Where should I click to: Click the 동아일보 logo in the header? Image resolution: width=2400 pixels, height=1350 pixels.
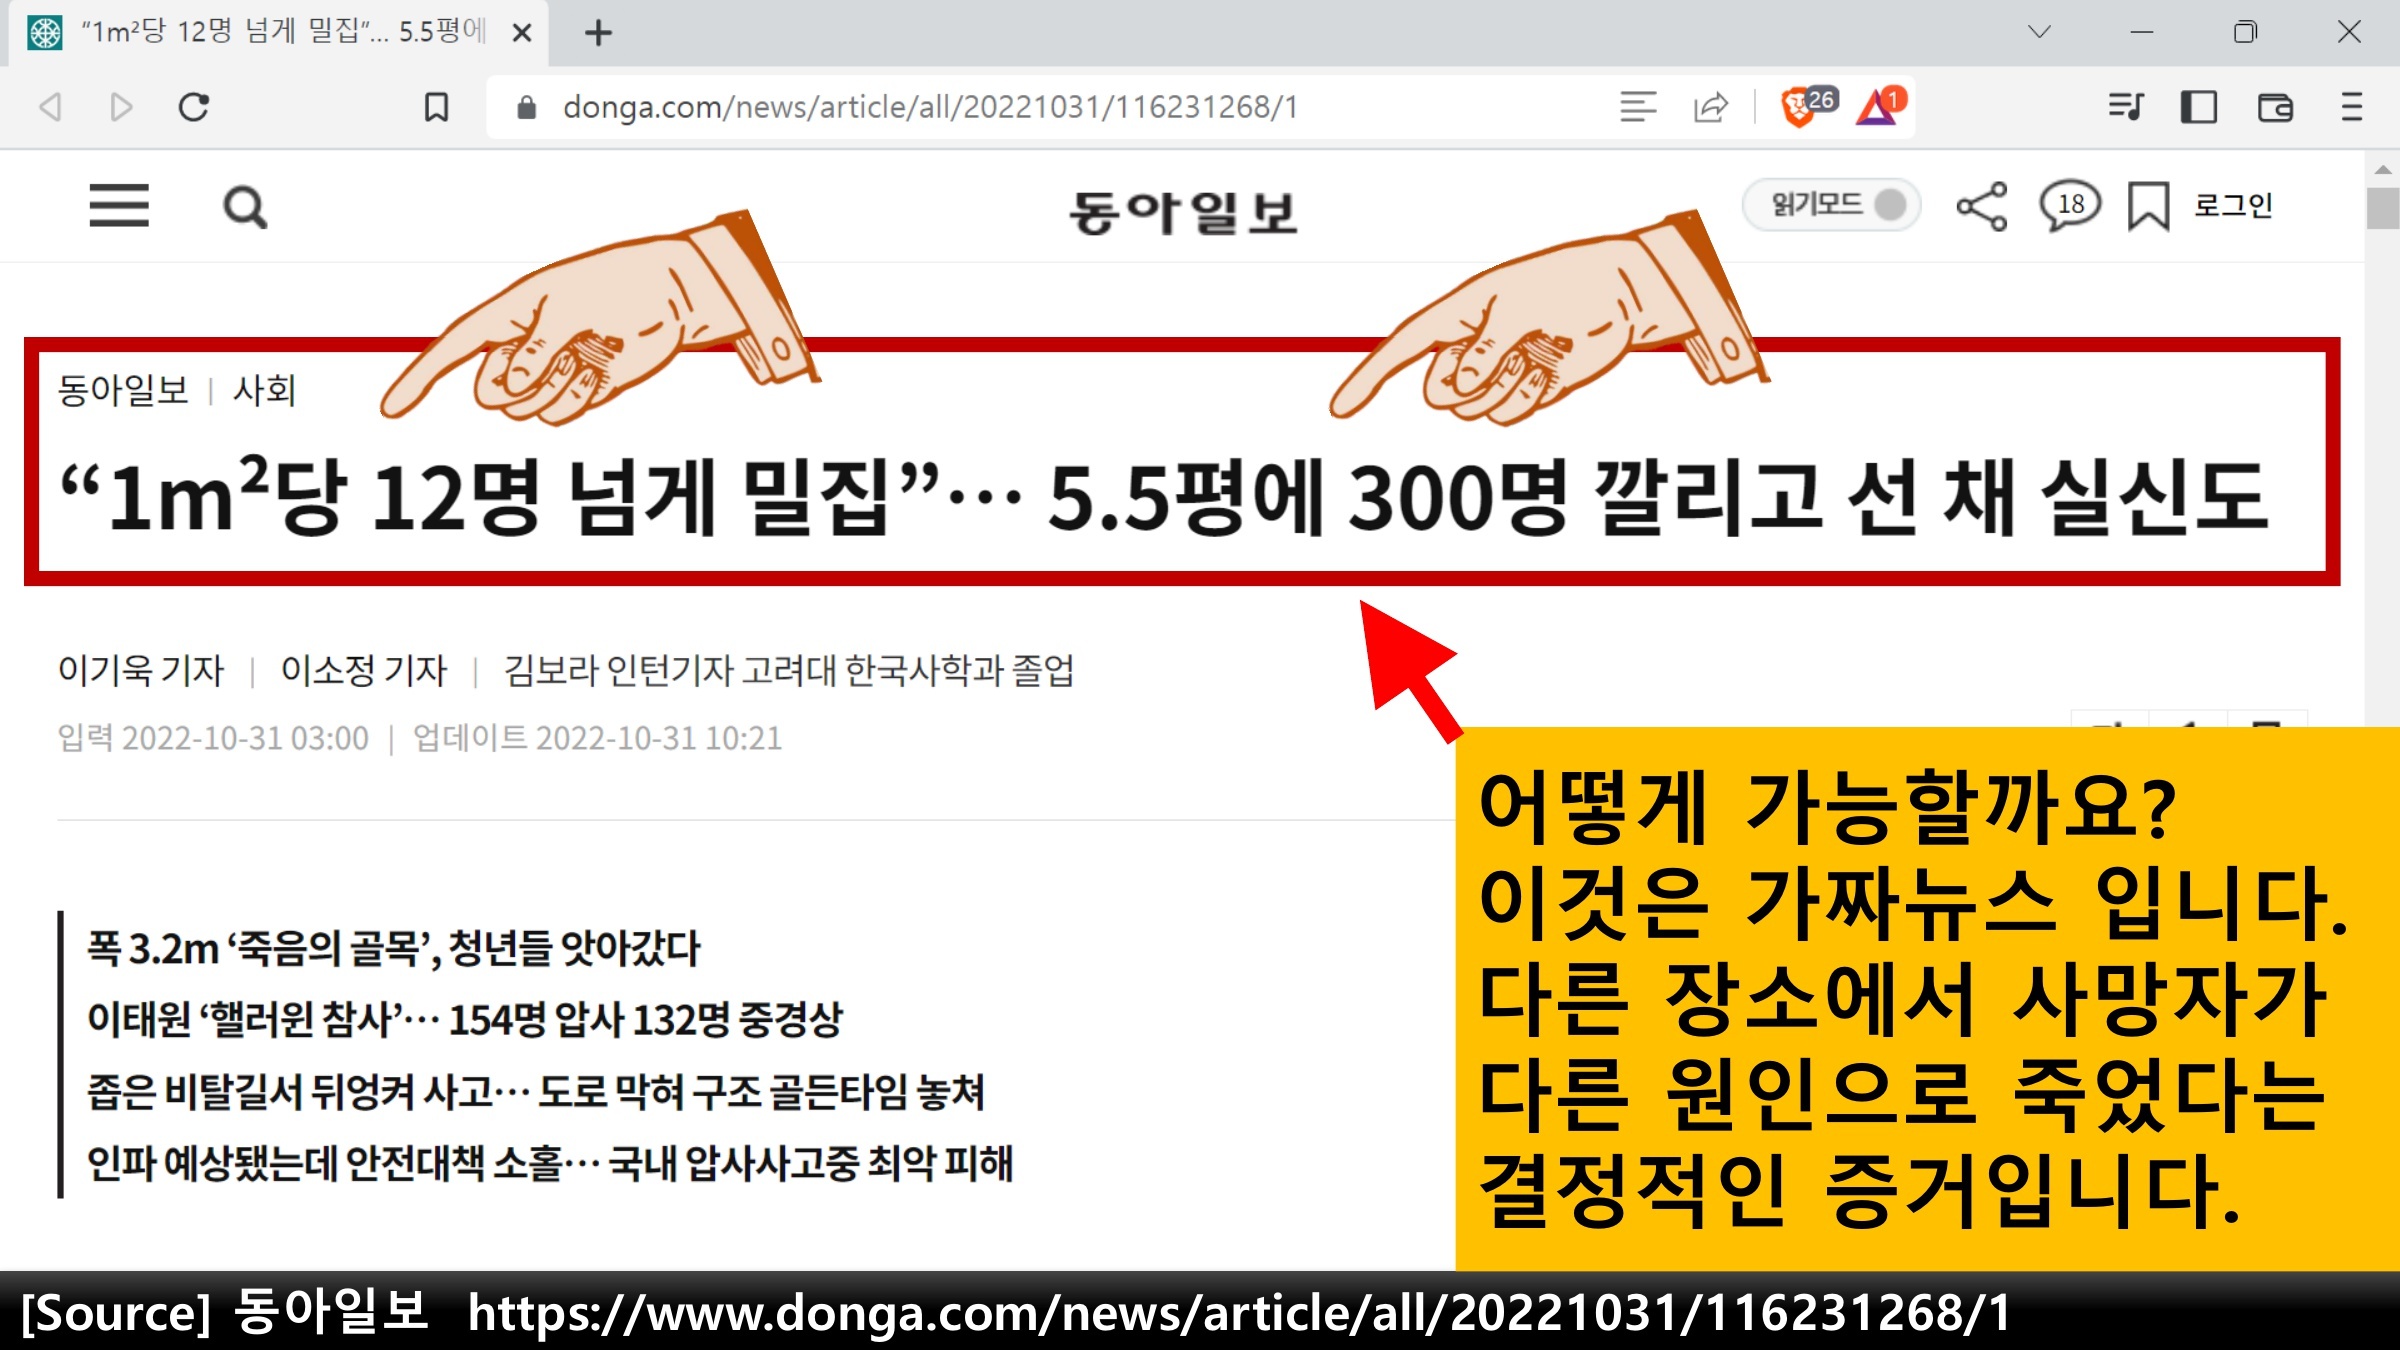(x=1183, y=212)
